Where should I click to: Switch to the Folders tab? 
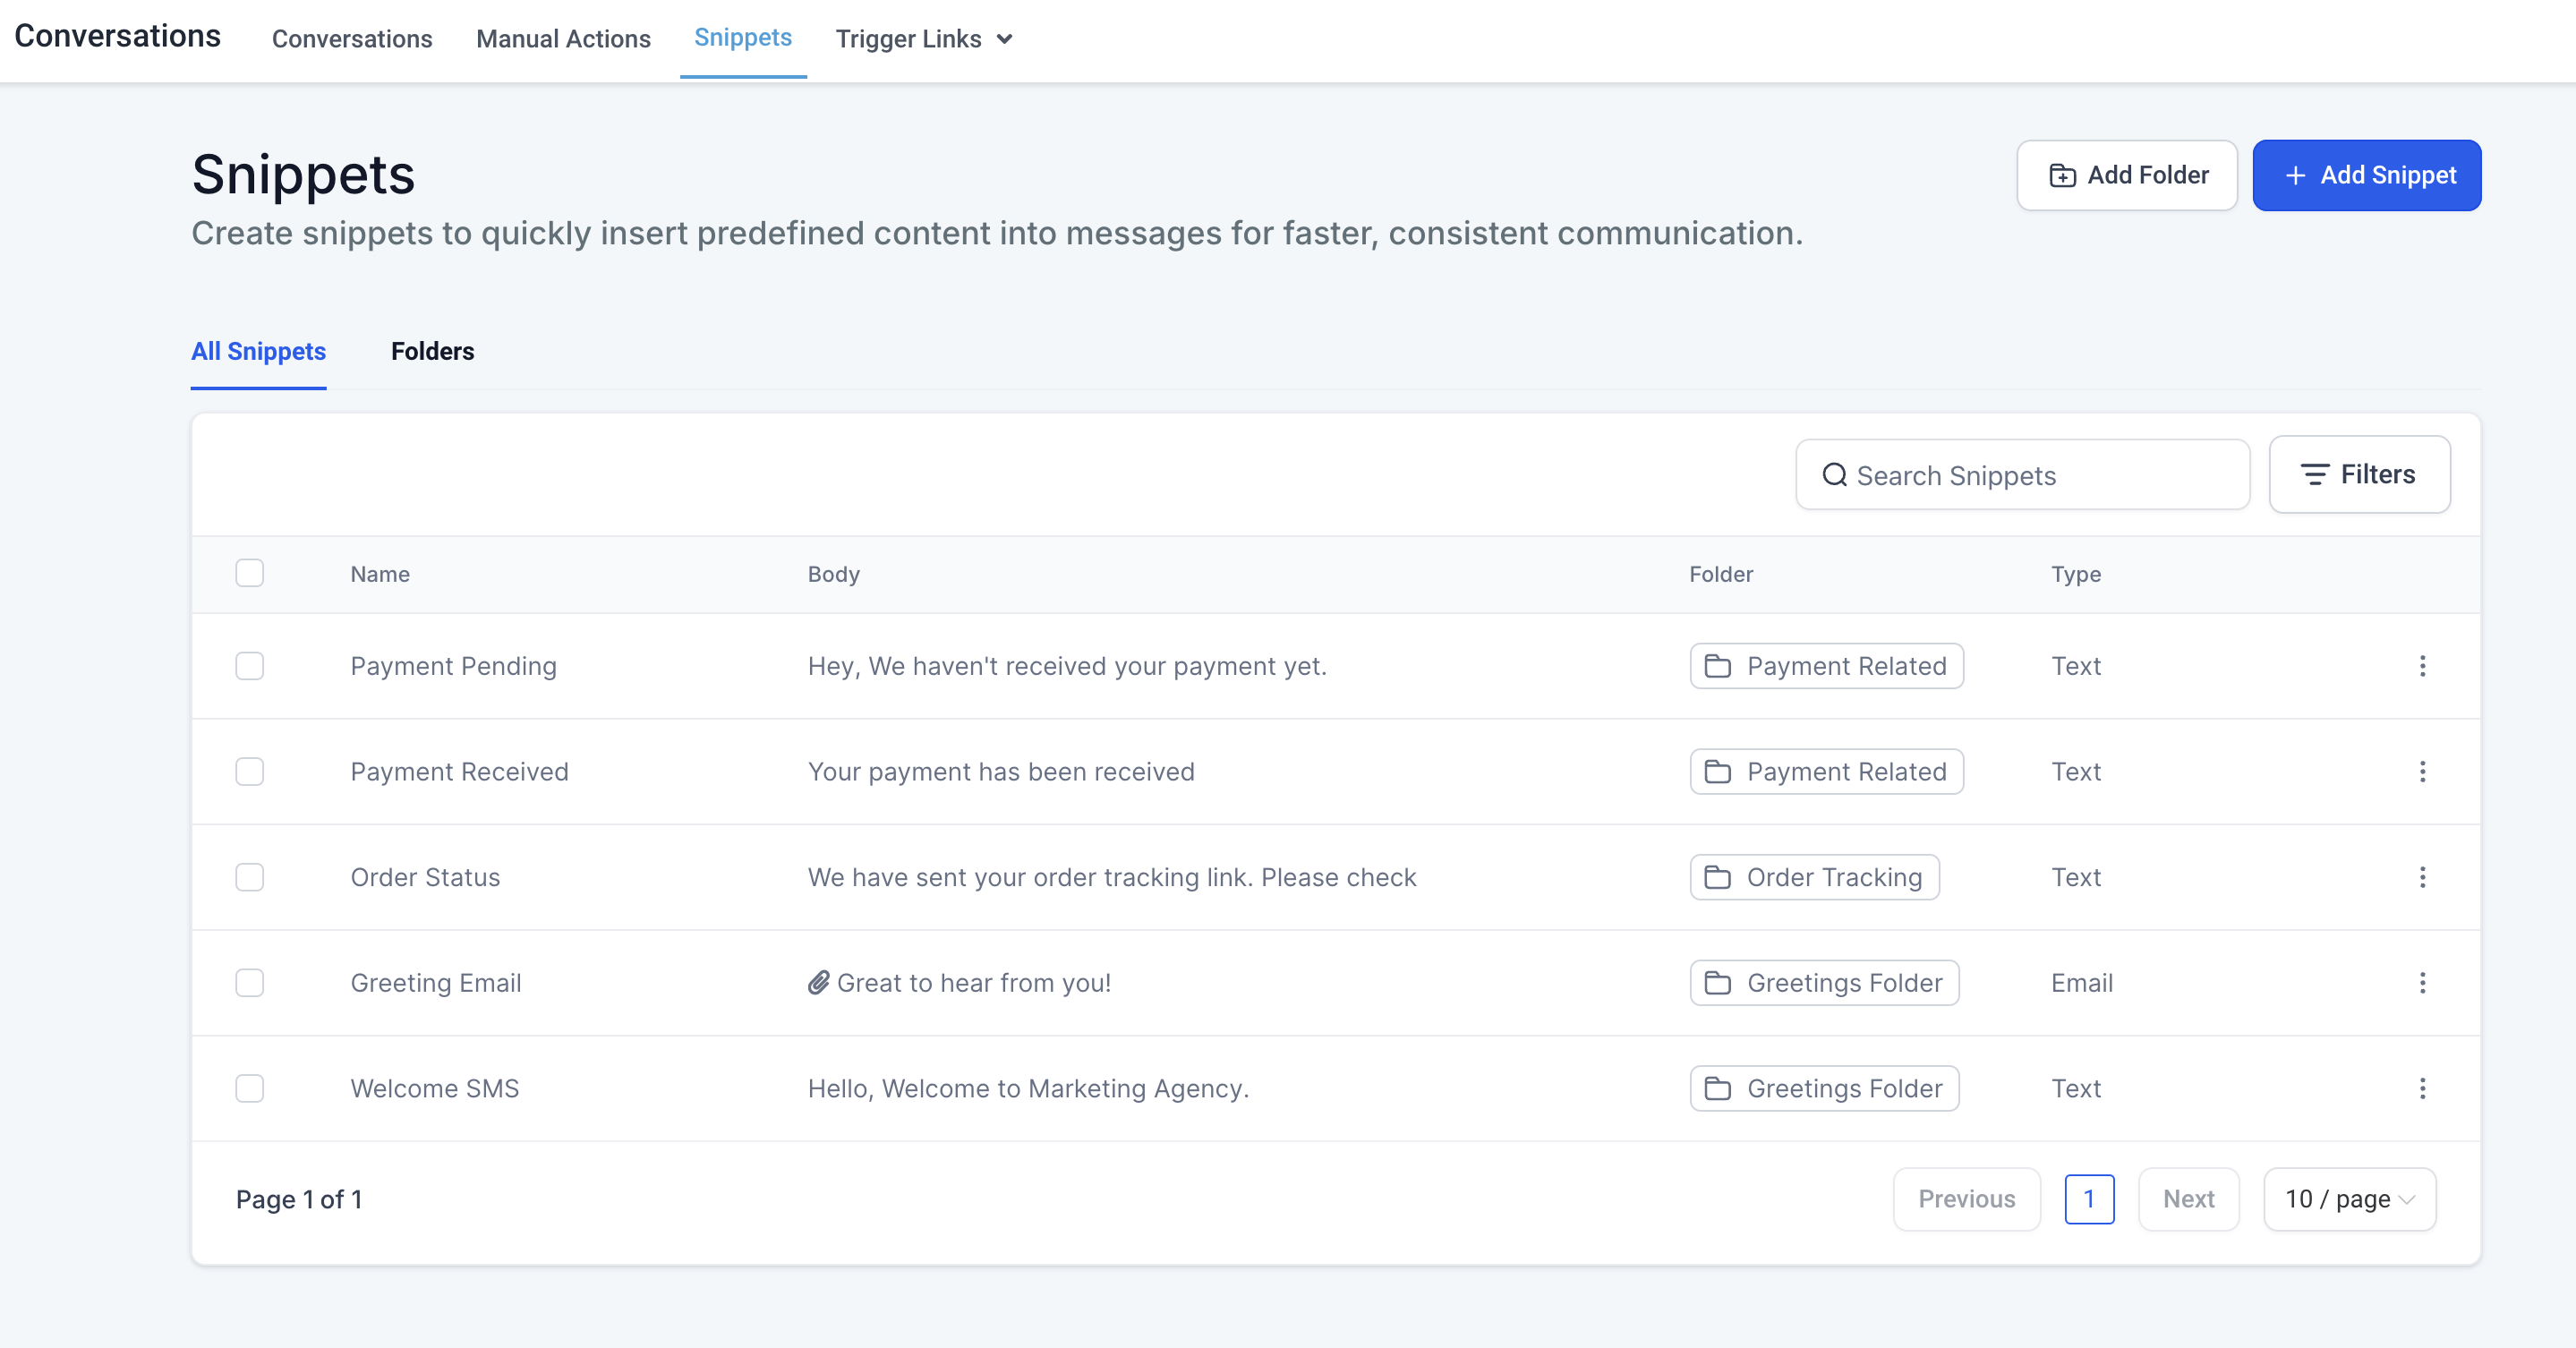432,351
